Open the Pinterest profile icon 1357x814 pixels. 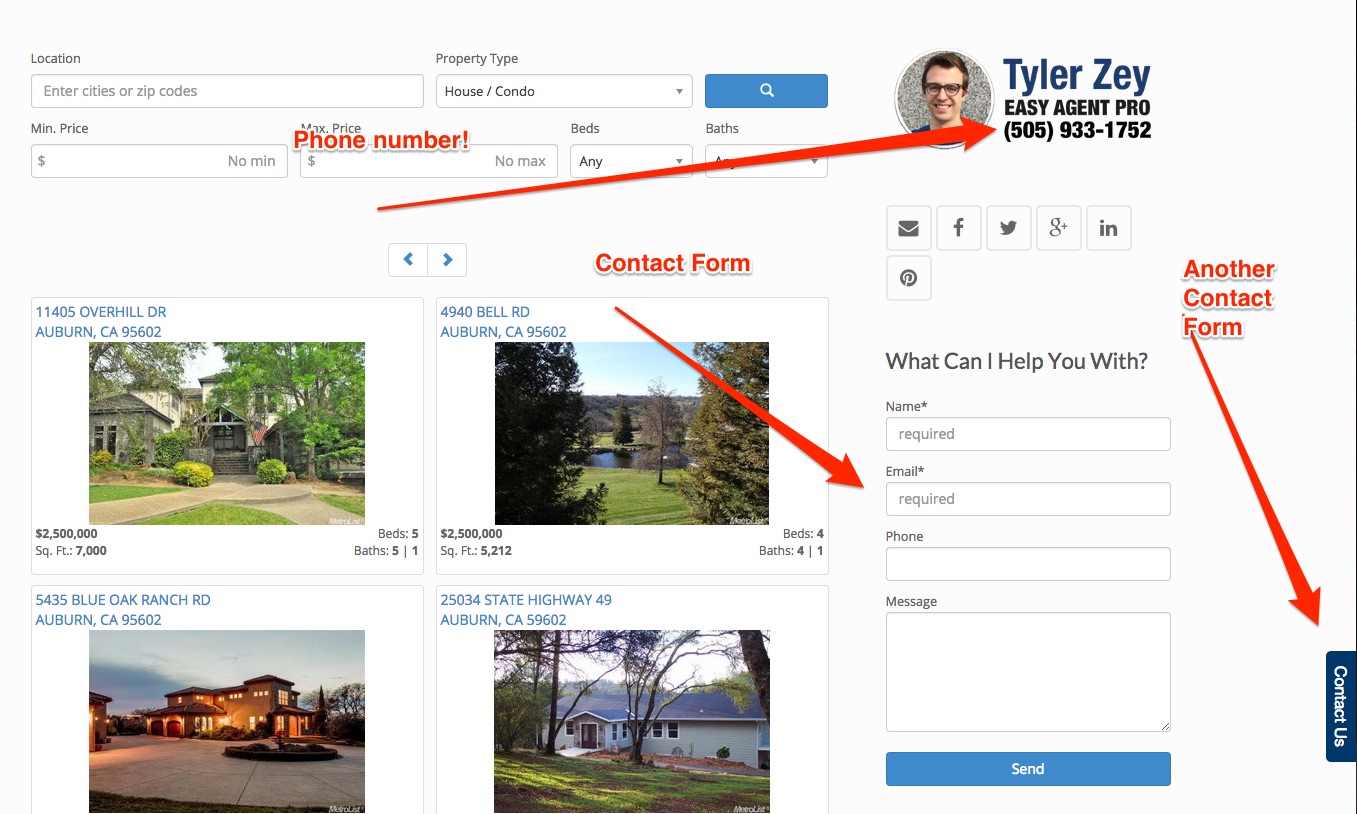click(908, 278)
